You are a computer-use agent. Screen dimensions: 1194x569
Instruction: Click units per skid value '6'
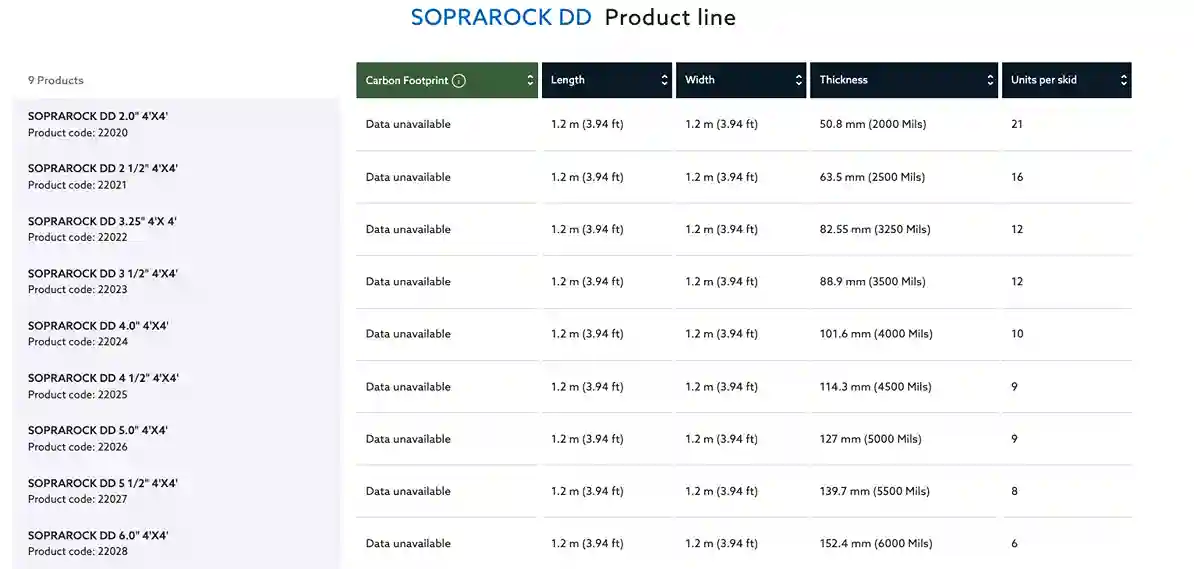(x=1014, y=544)
